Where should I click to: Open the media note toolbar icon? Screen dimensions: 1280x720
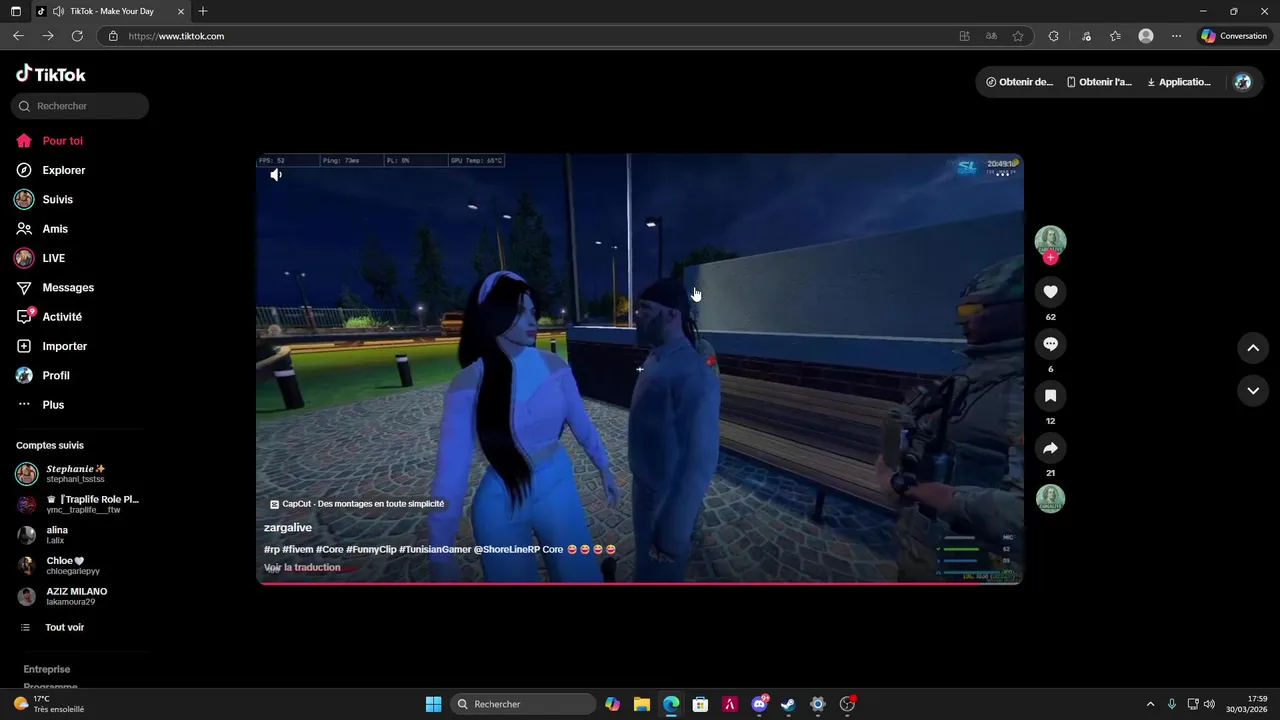pyautogui.click(x=1087, y=36)
